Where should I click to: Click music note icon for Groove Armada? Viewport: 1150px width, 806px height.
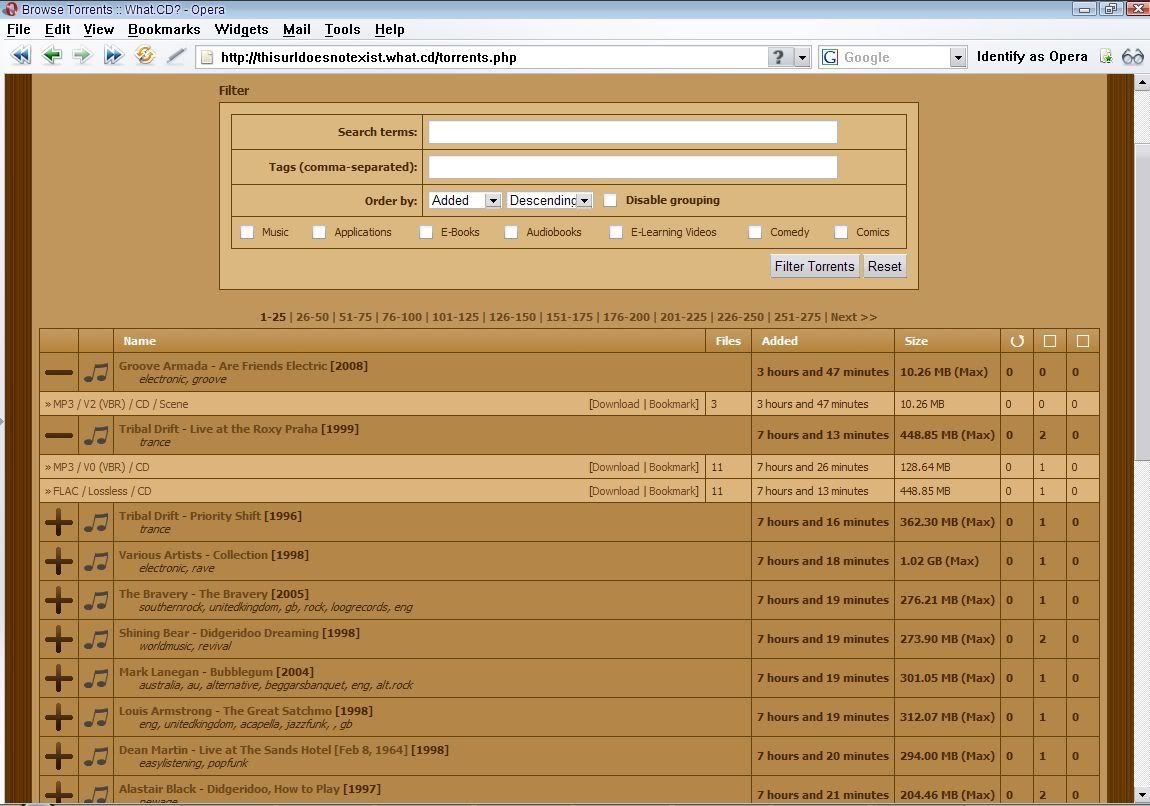tap(95, 373)
